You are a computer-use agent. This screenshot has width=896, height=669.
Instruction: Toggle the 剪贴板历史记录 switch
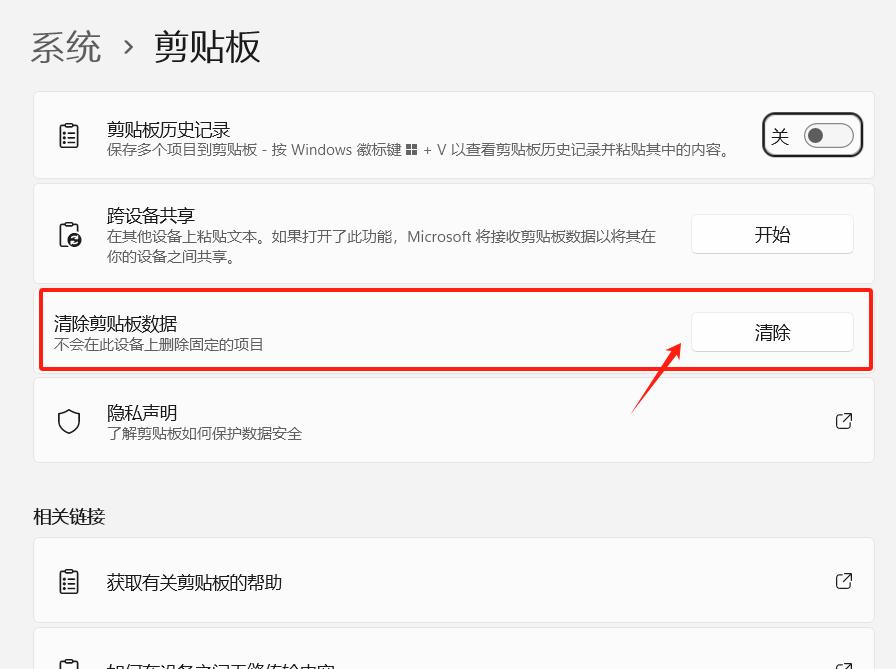tap(828, 135)
